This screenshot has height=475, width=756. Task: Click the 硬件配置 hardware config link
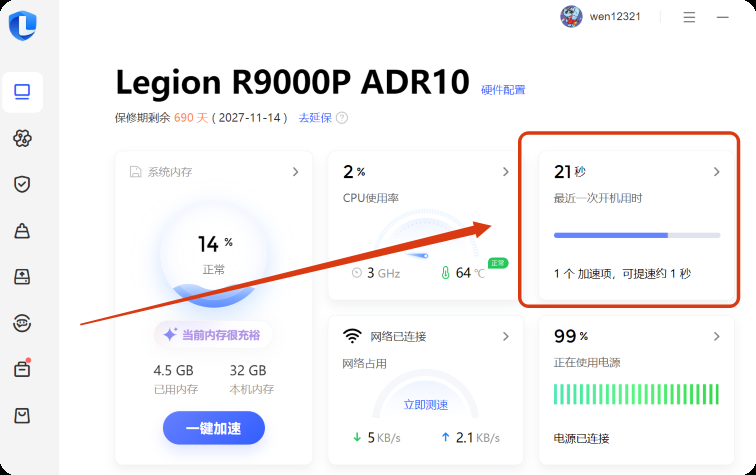pyautogui.click(x=503, y=90)
